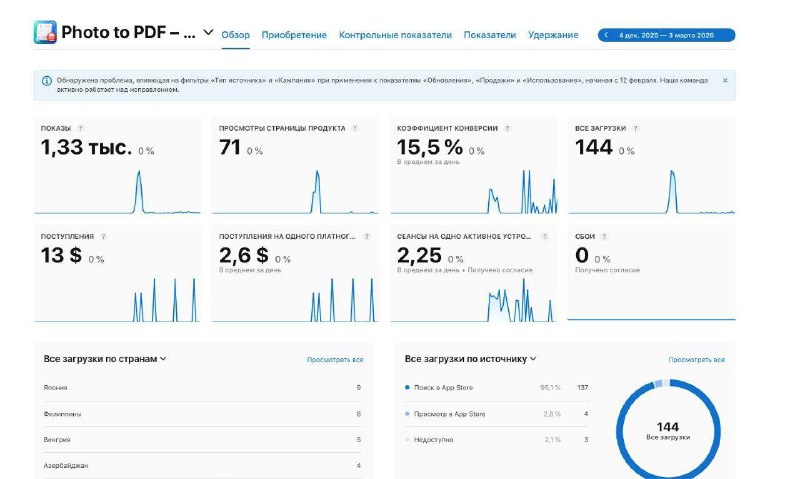Image resolution: width=800 pixels, height=479 pixels.
Task: Click the help icon beside Просмотры страницы продукта
Action: pos(355,129)
